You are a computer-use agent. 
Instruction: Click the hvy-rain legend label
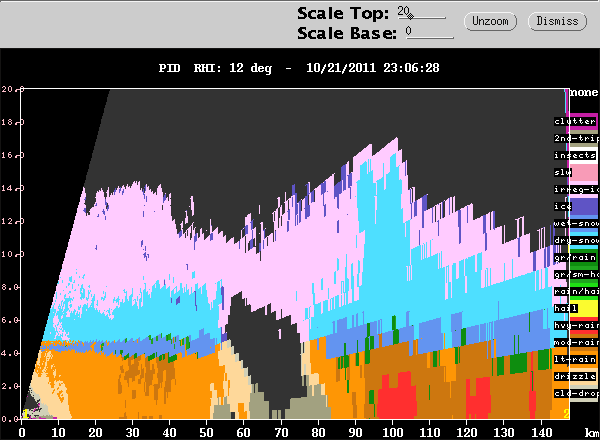(x=576, y=325)
